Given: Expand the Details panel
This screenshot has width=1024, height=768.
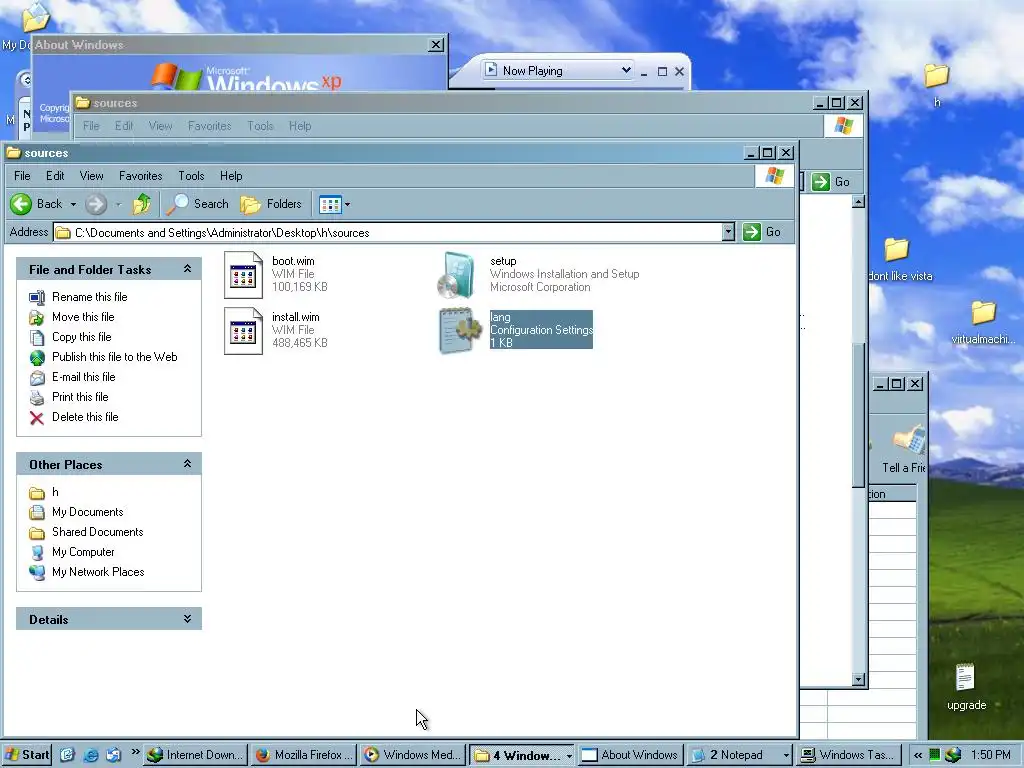Looking at the screenshot, I should [x=187, y=618].
